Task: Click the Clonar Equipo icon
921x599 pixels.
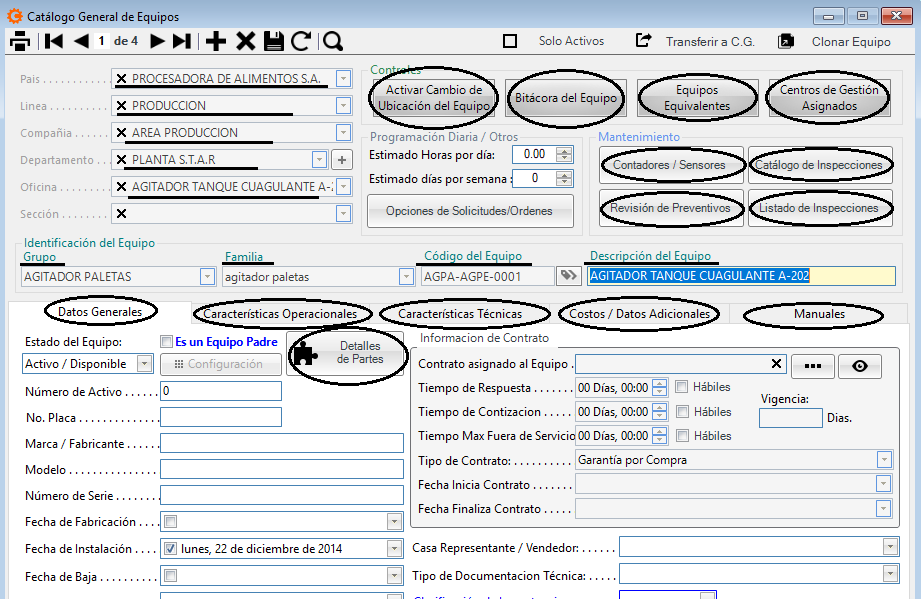Action: click(x=786, y=41)
